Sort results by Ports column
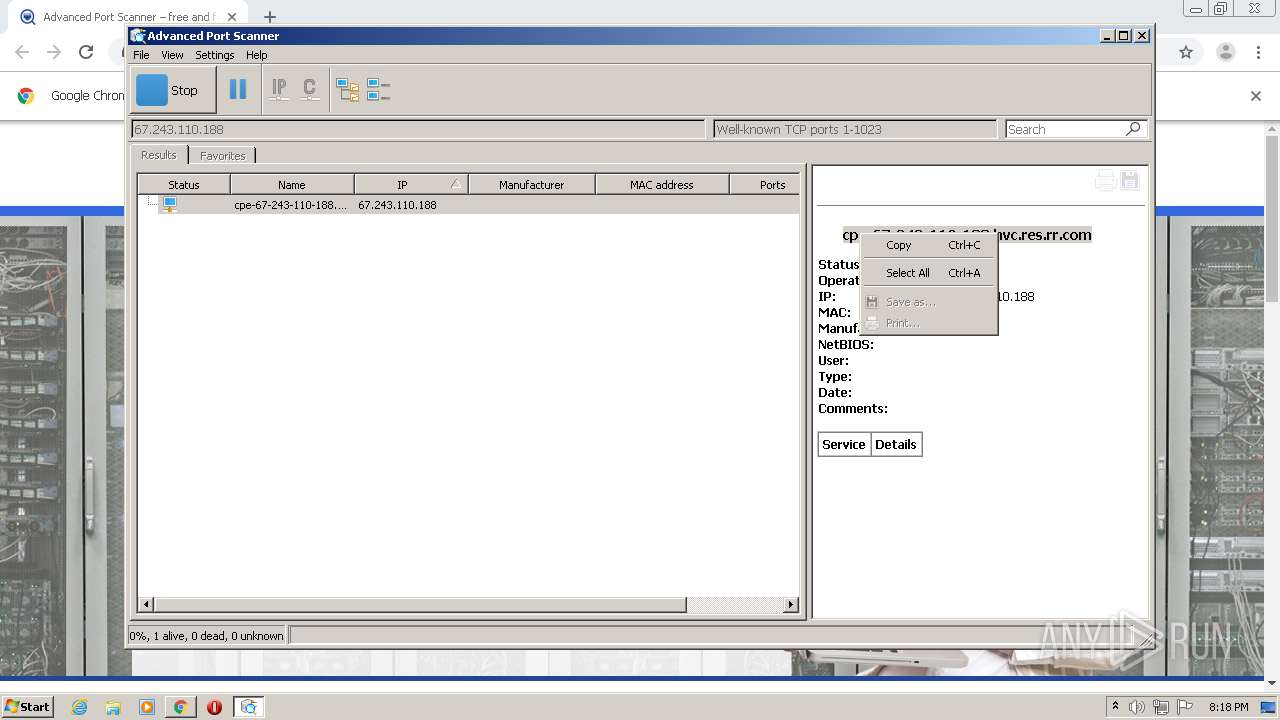The height and width of the screenshot is (720, 1280). [x=765, y=184]
